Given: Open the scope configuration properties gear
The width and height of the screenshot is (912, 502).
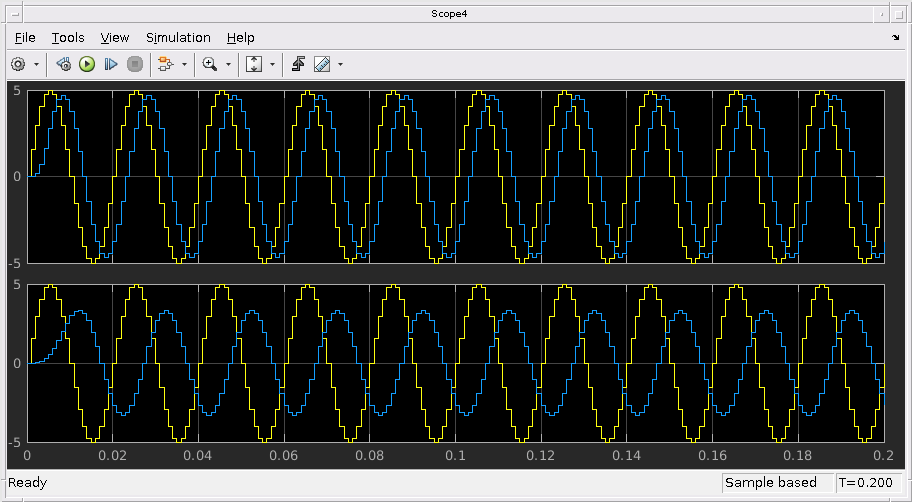Looking at the screenshot, I should 18,64.
